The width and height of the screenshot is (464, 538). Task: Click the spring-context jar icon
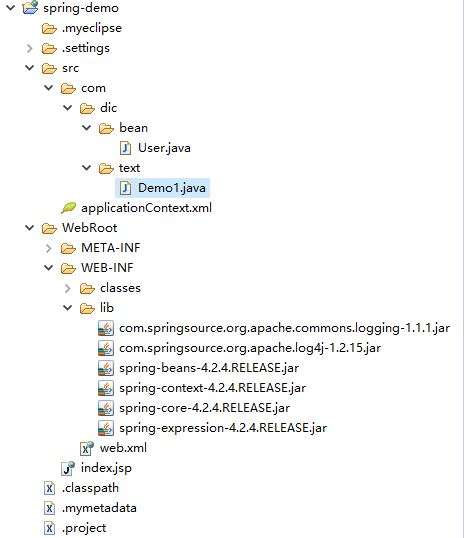pos(106,388)
